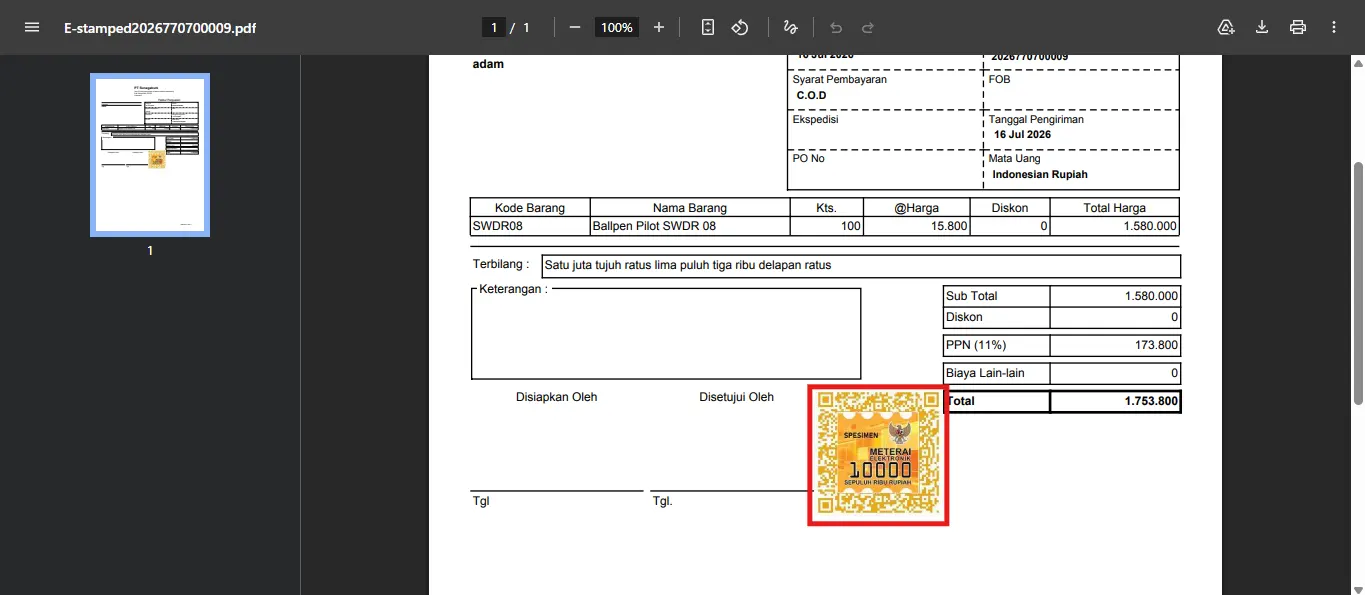Select the page 1 thumbnail
The image size is (1365, 595).
(150, 154)
